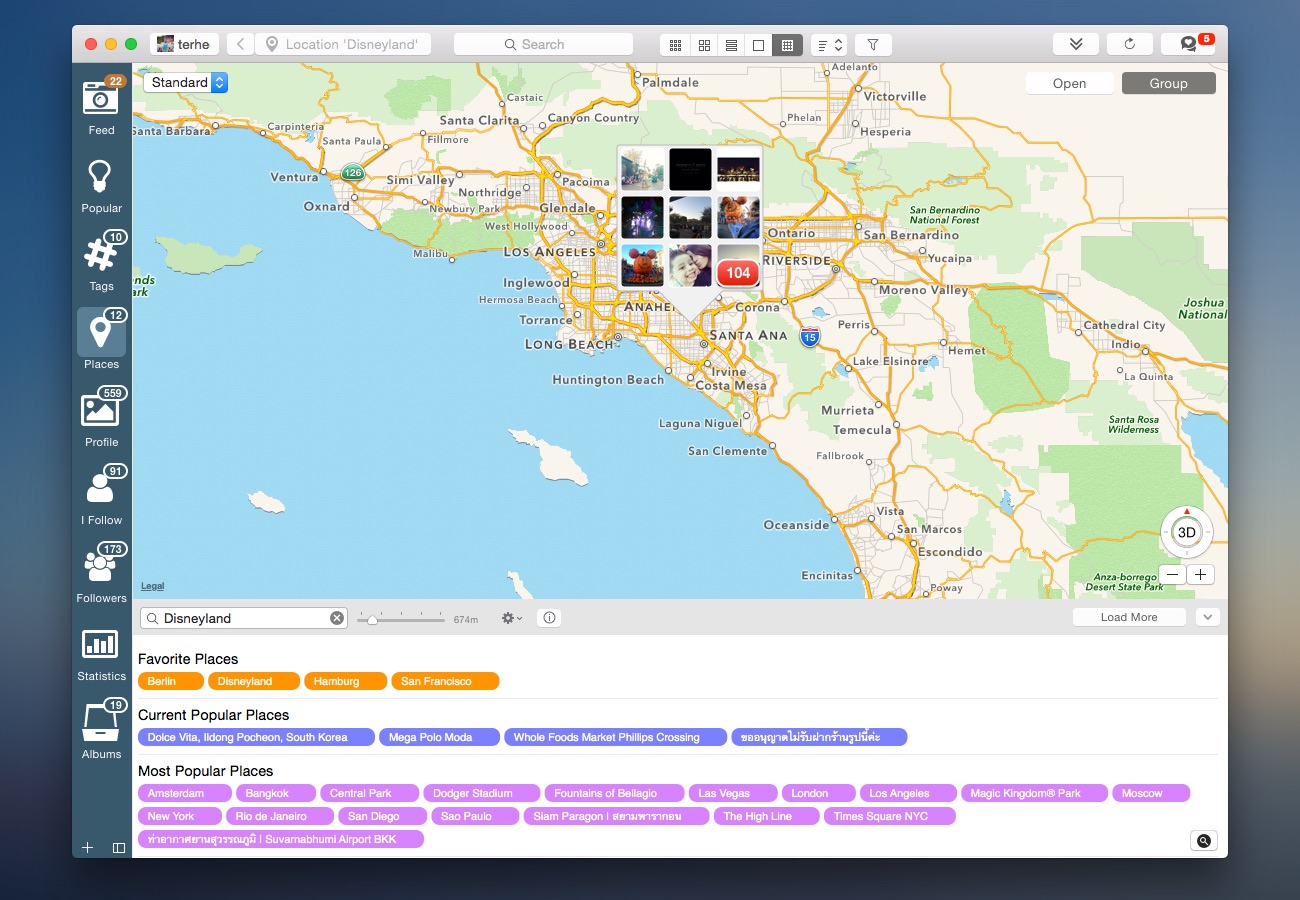1300x900 pixels.
Task: Click the double chevron down button
Action: [x=1076, y=44]
